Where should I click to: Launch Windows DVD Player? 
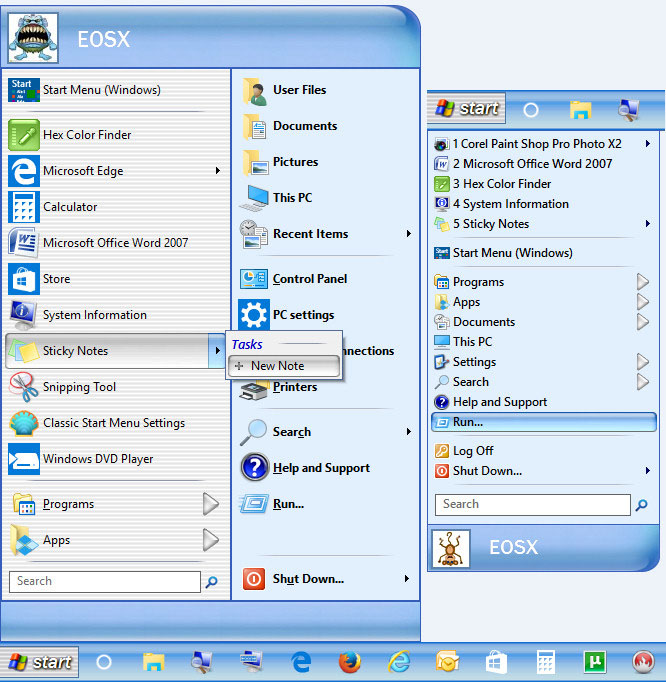pyautogui.click(x=115, y=459)
